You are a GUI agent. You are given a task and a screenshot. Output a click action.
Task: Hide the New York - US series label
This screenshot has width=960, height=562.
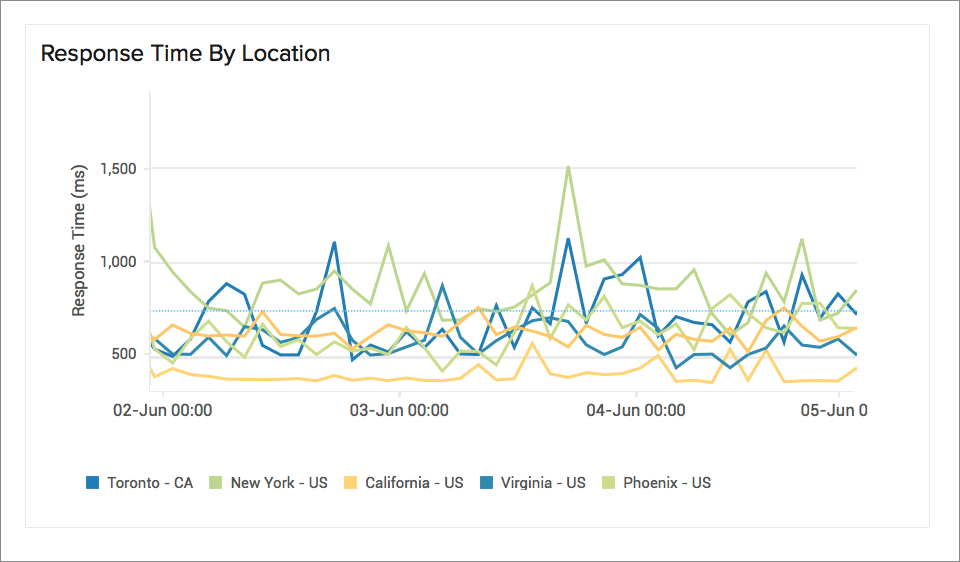[279, 483]
